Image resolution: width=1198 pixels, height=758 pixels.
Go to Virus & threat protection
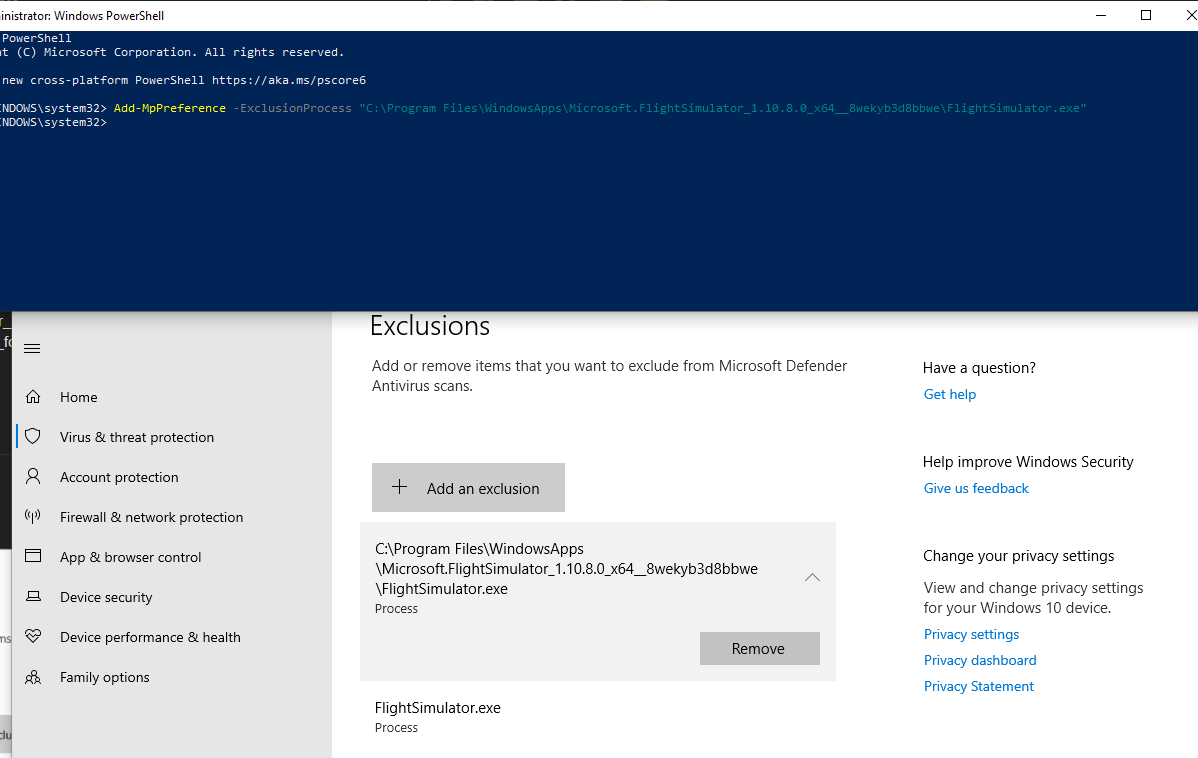pos(137,437)
